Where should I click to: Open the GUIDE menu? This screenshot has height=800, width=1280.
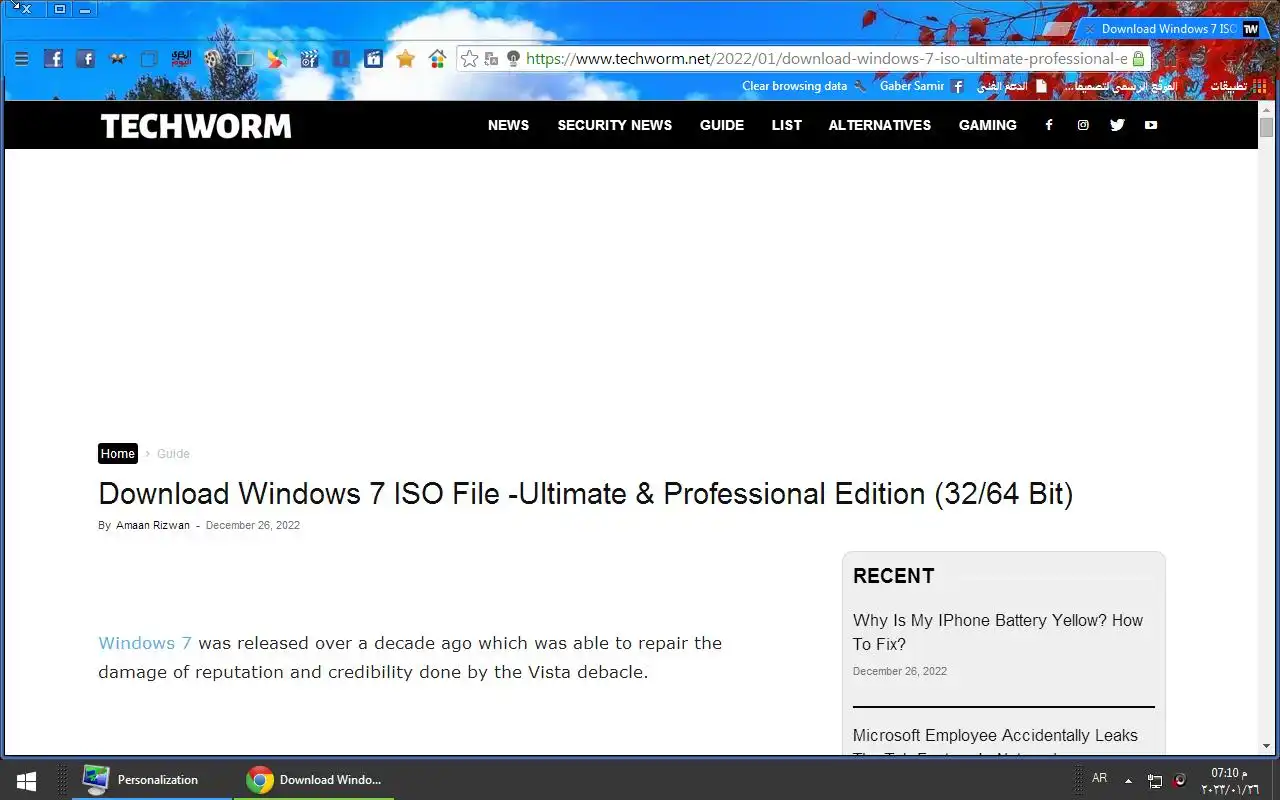(722, 125)
